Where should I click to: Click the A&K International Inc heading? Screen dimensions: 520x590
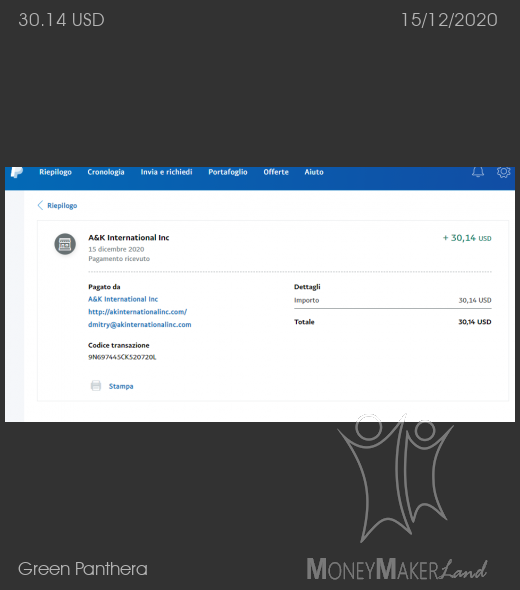[129, 237]
